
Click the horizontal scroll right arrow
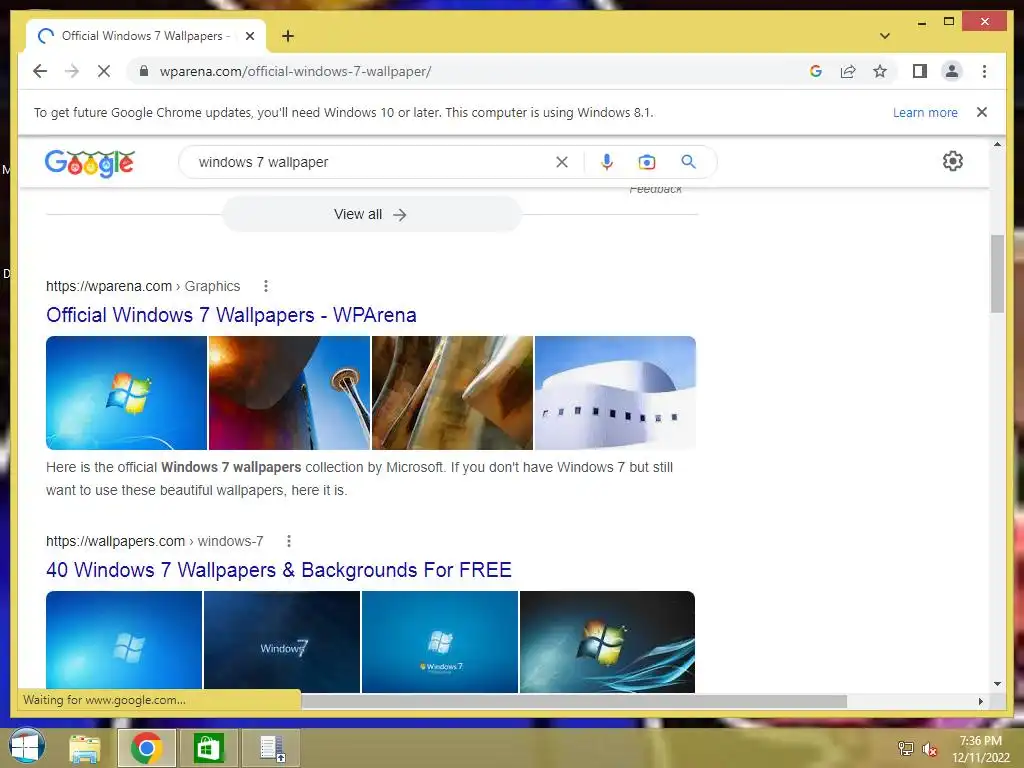click(980, 701)
